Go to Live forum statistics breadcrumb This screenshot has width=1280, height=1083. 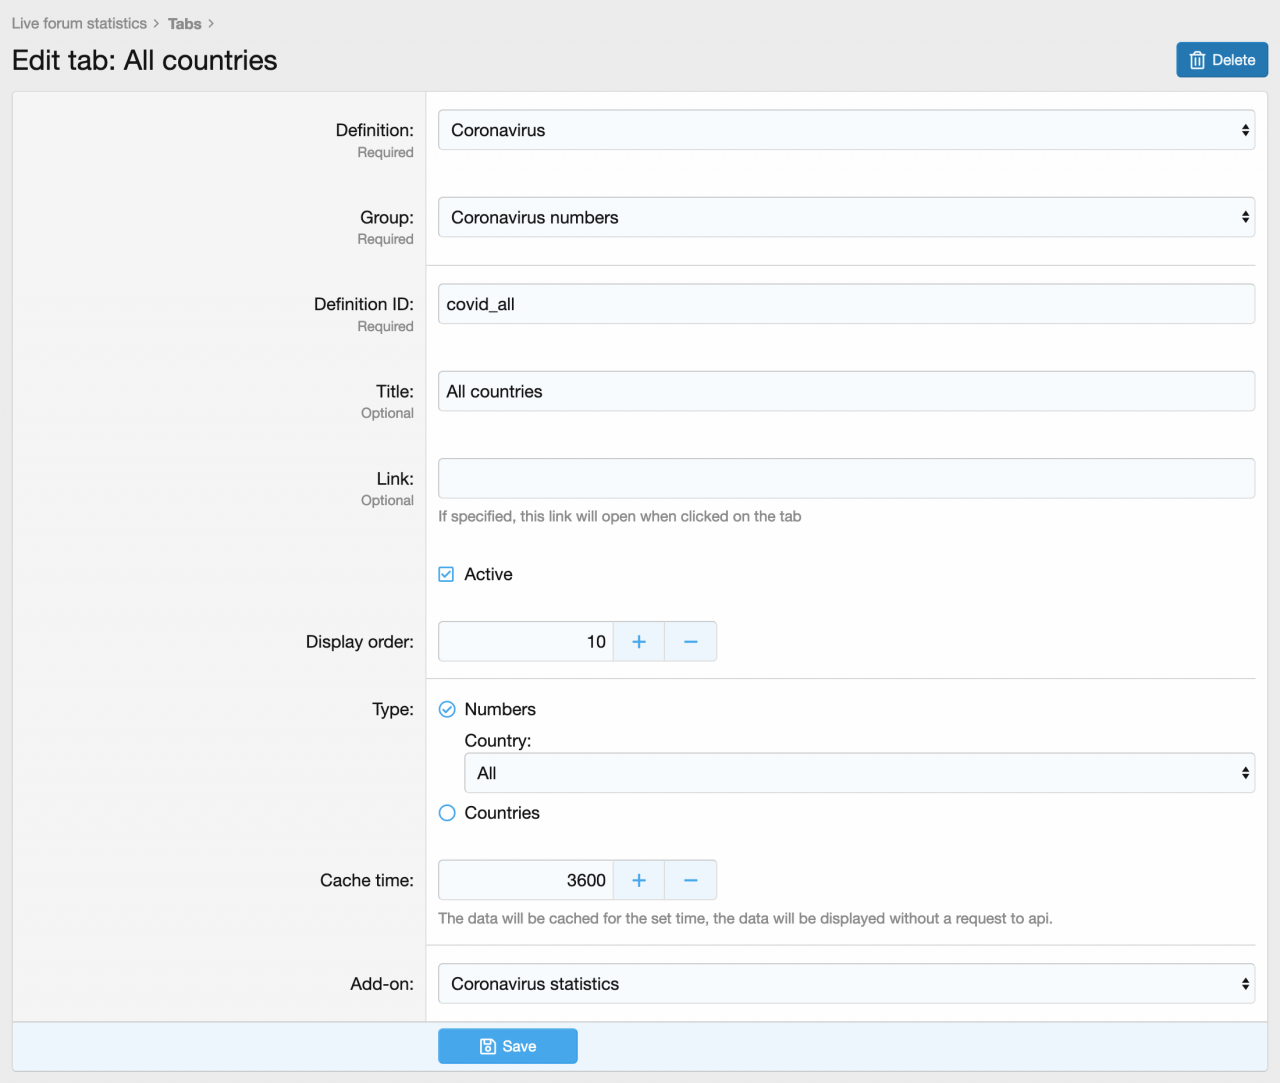pyautogui.click(x=79, y=23)
